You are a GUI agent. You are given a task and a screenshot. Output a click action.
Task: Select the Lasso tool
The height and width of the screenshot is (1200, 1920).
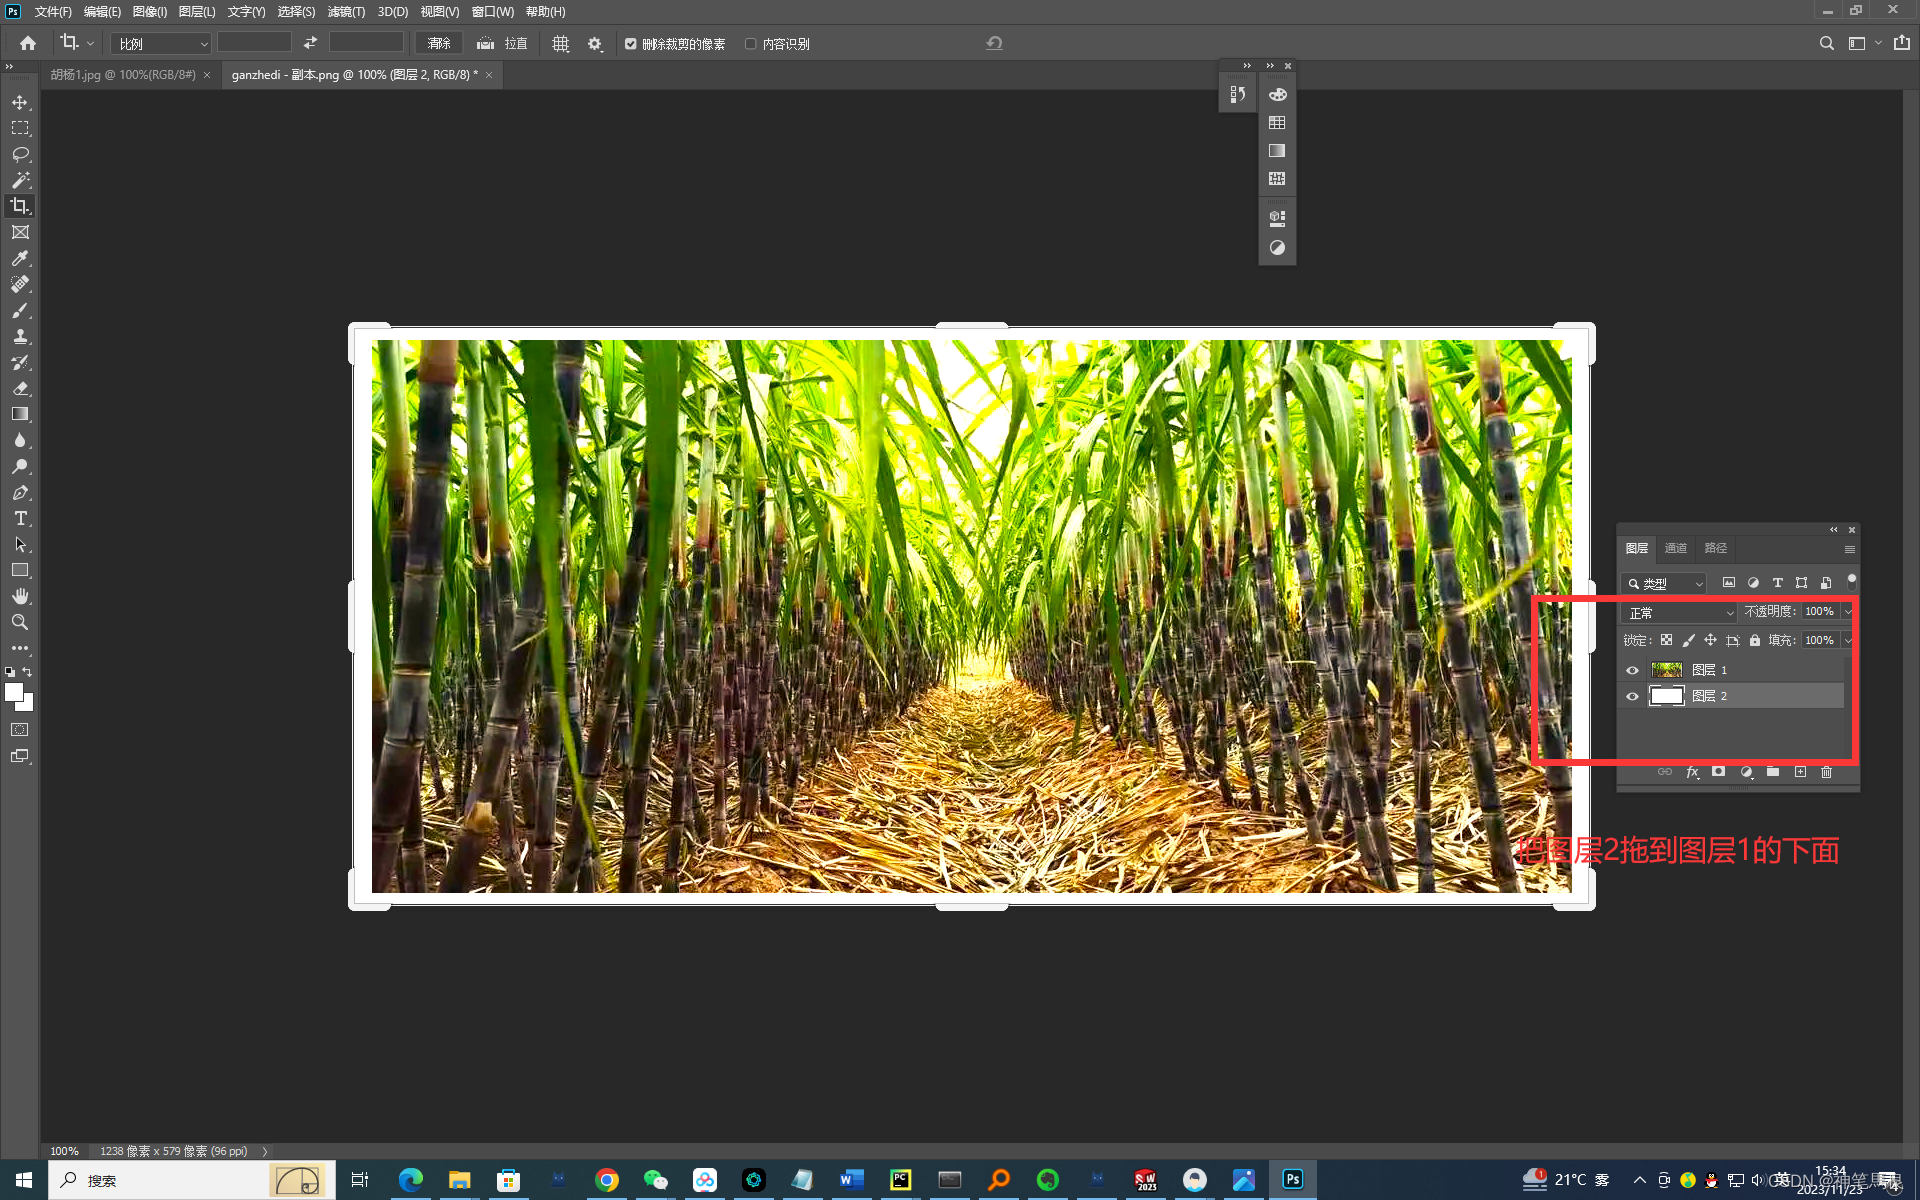tap(20, 154)
